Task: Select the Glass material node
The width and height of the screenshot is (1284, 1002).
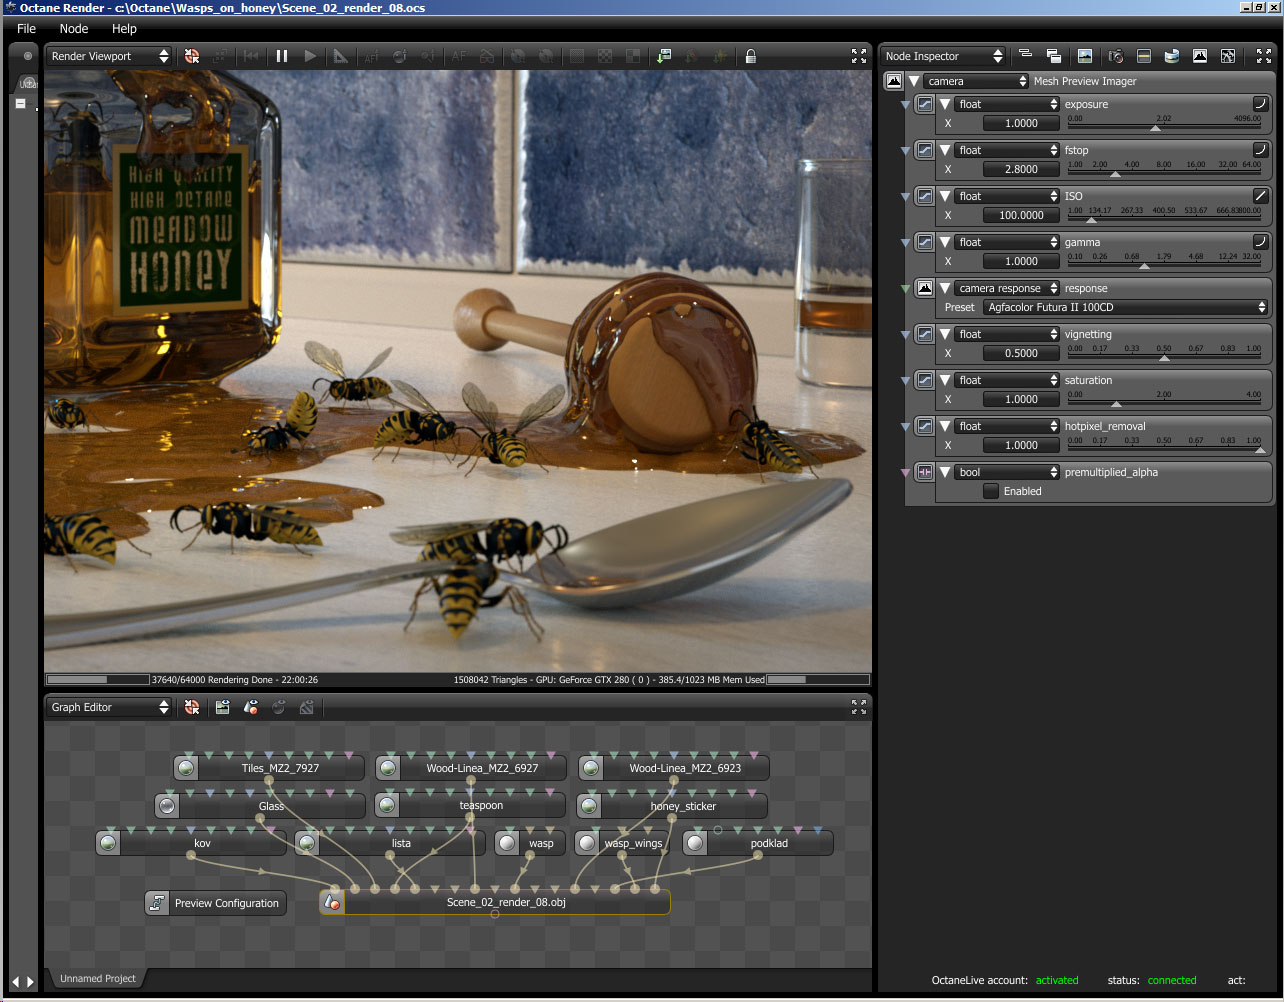Action: pos(260,805)
